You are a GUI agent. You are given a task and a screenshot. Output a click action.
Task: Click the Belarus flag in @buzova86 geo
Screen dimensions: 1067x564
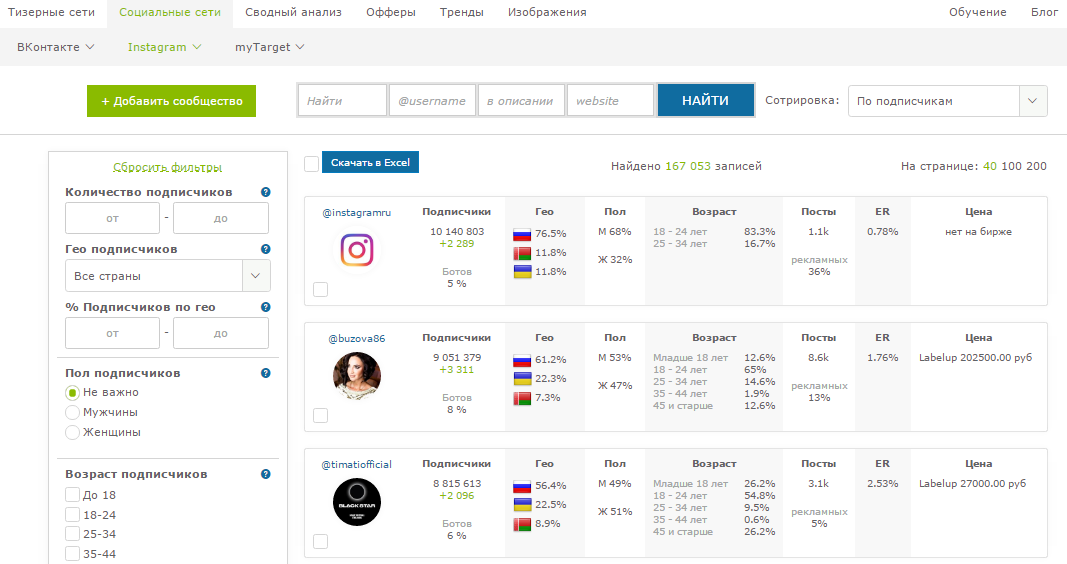coord(522,398)
